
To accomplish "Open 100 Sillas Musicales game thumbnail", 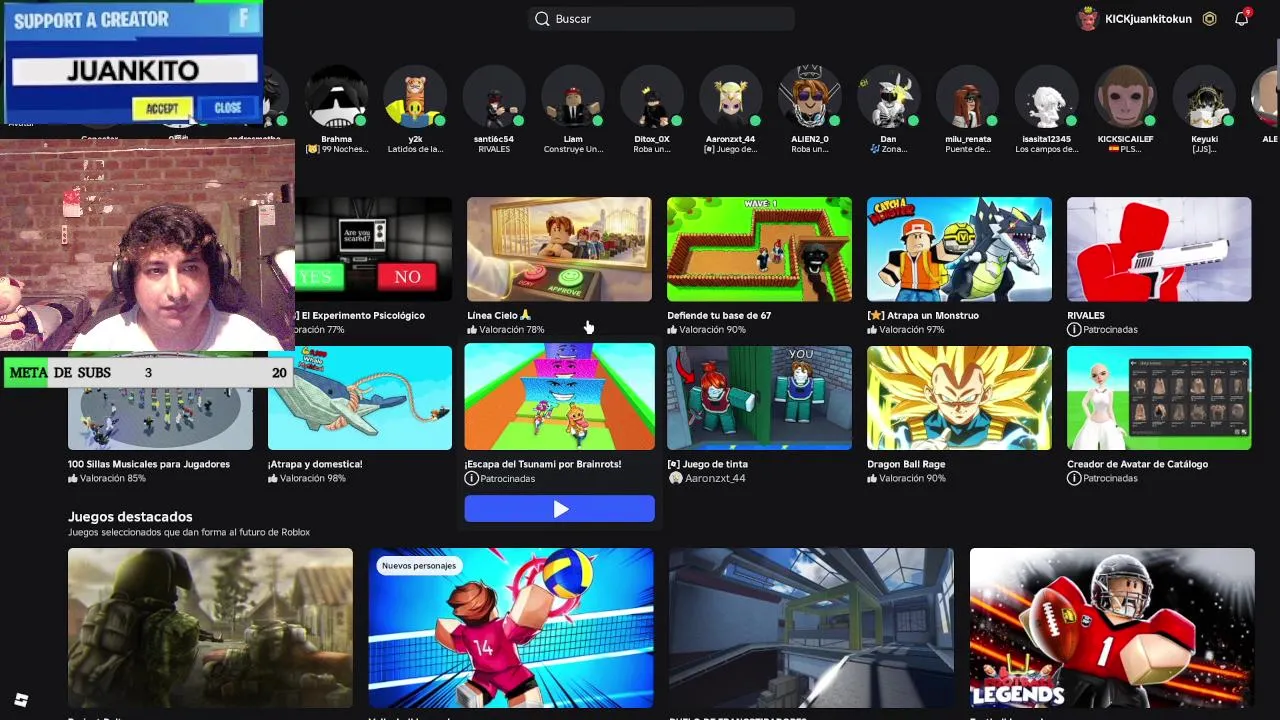I will (160, 420).
